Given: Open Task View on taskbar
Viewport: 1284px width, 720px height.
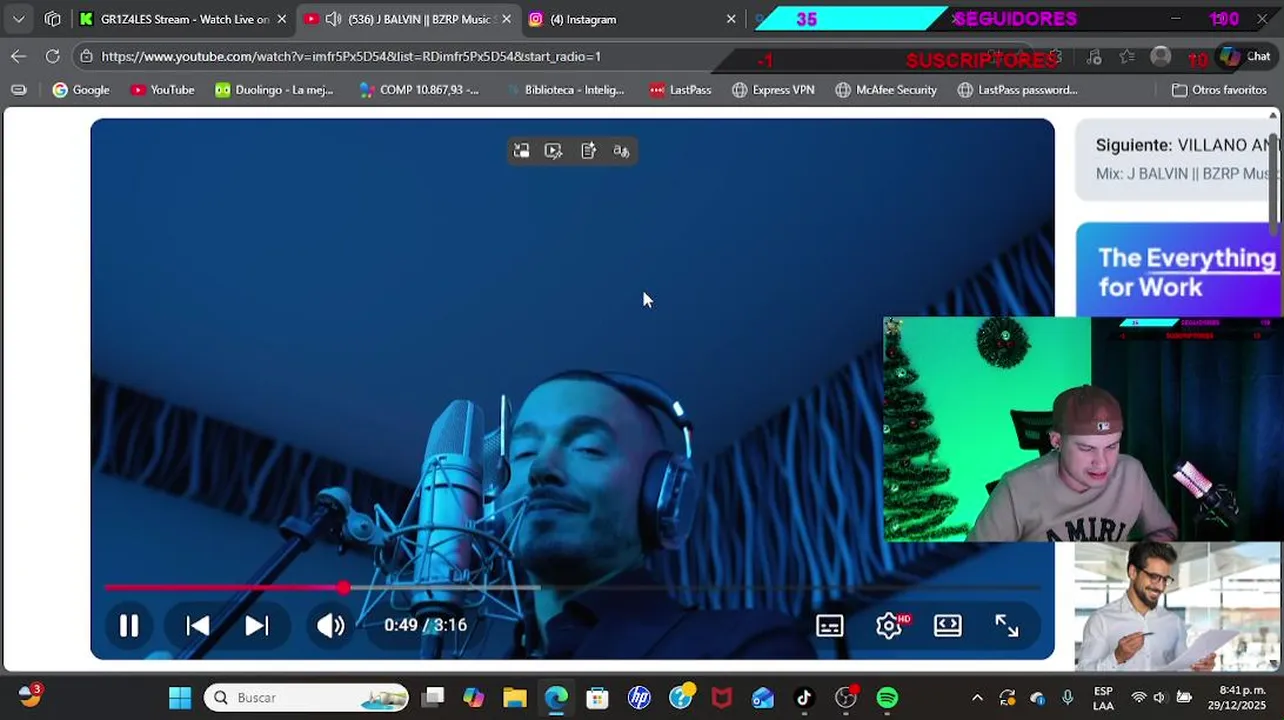Looking at the screenshot, I should click(433, 698).
